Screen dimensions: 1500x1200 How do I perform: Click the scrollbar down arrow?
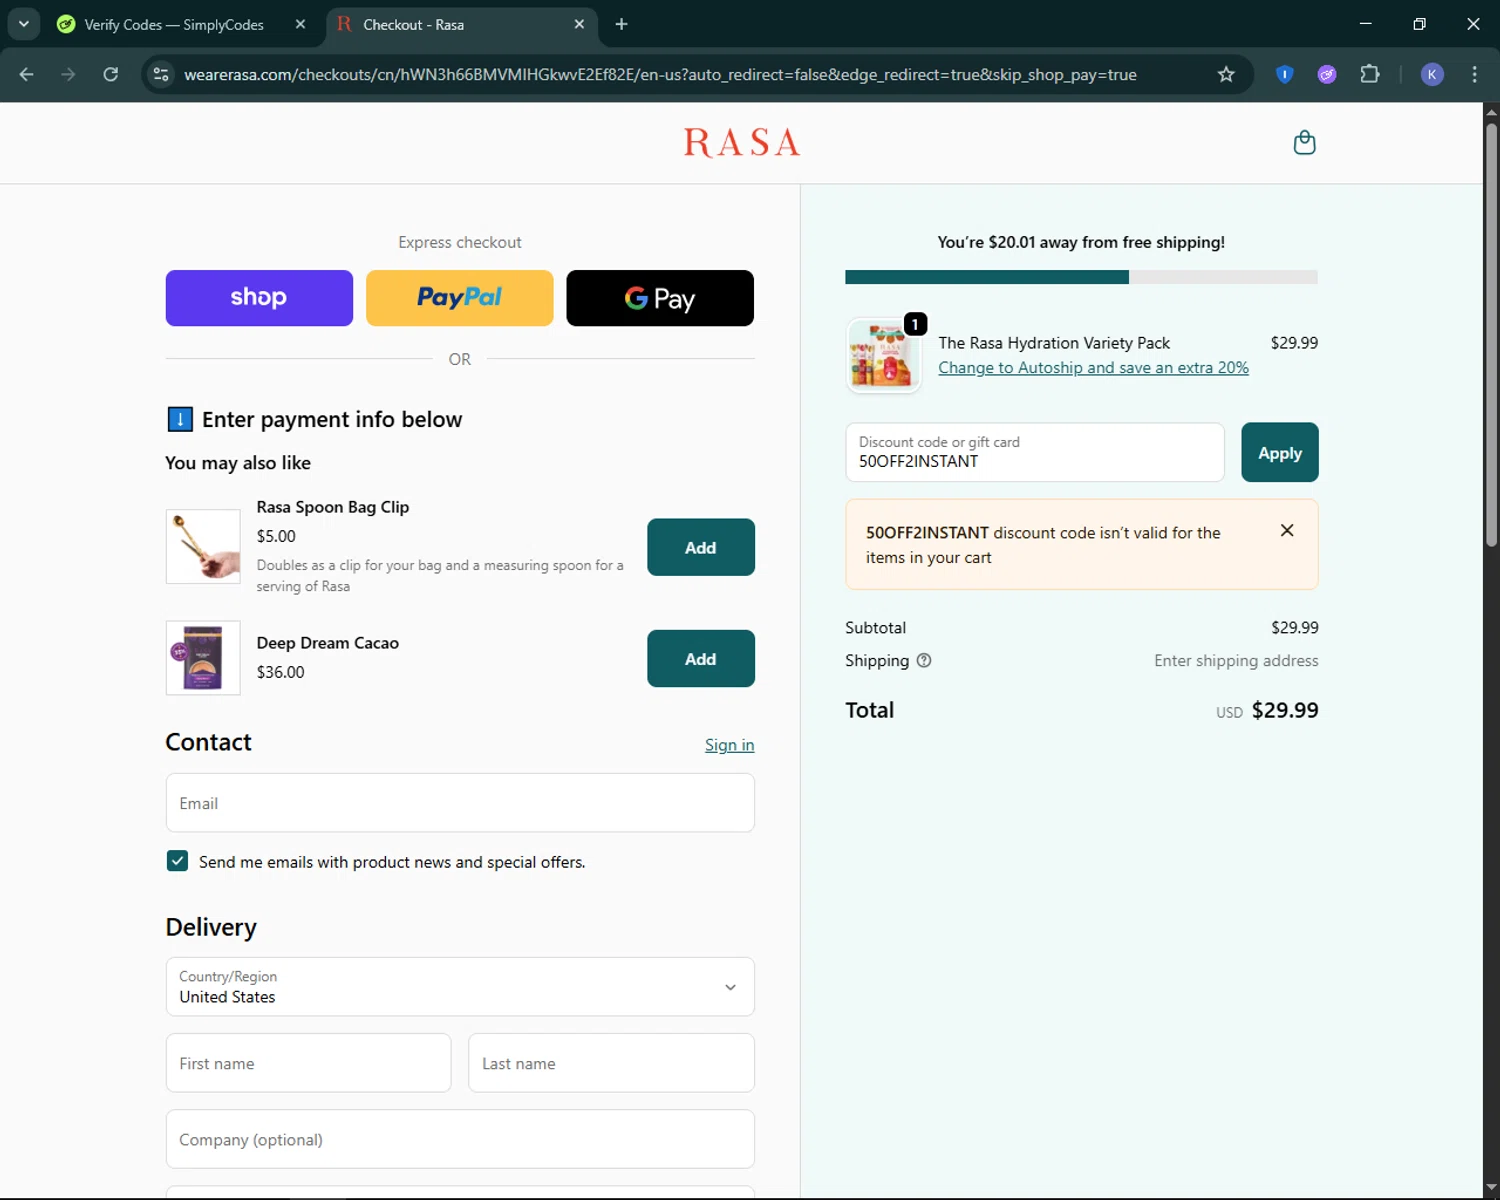point(1491,1188)
